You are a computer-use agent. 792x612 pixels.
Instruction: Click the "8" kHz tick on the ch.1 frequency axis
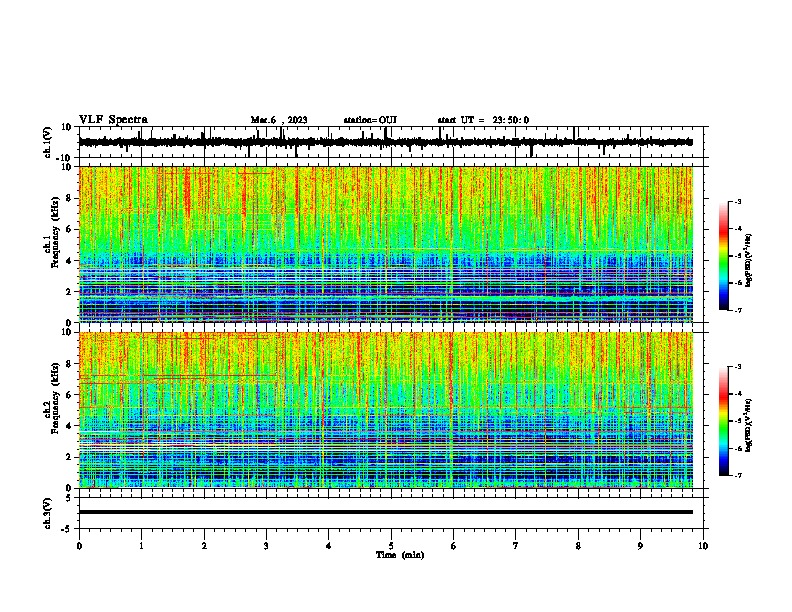pyautogui.click(x=69, y=198)
